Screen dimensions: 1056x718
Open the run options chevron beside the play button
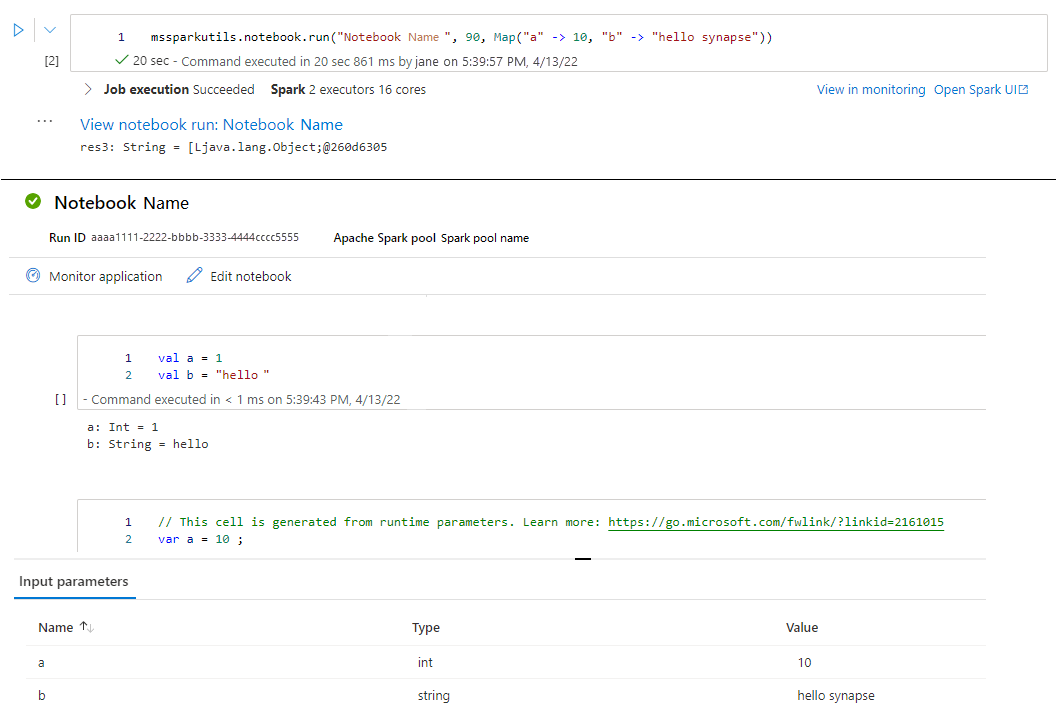click(x=49, y=30)
